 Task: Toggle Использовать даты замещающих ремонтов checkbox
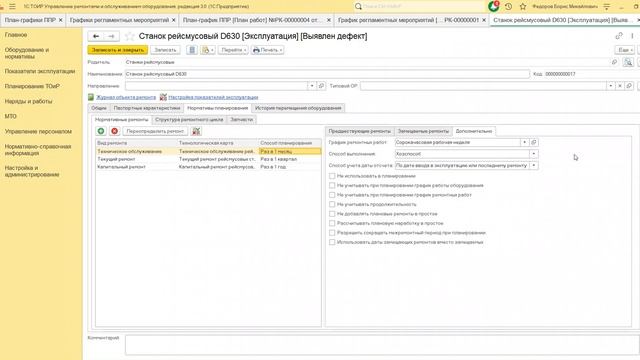(x=332, y=242)
